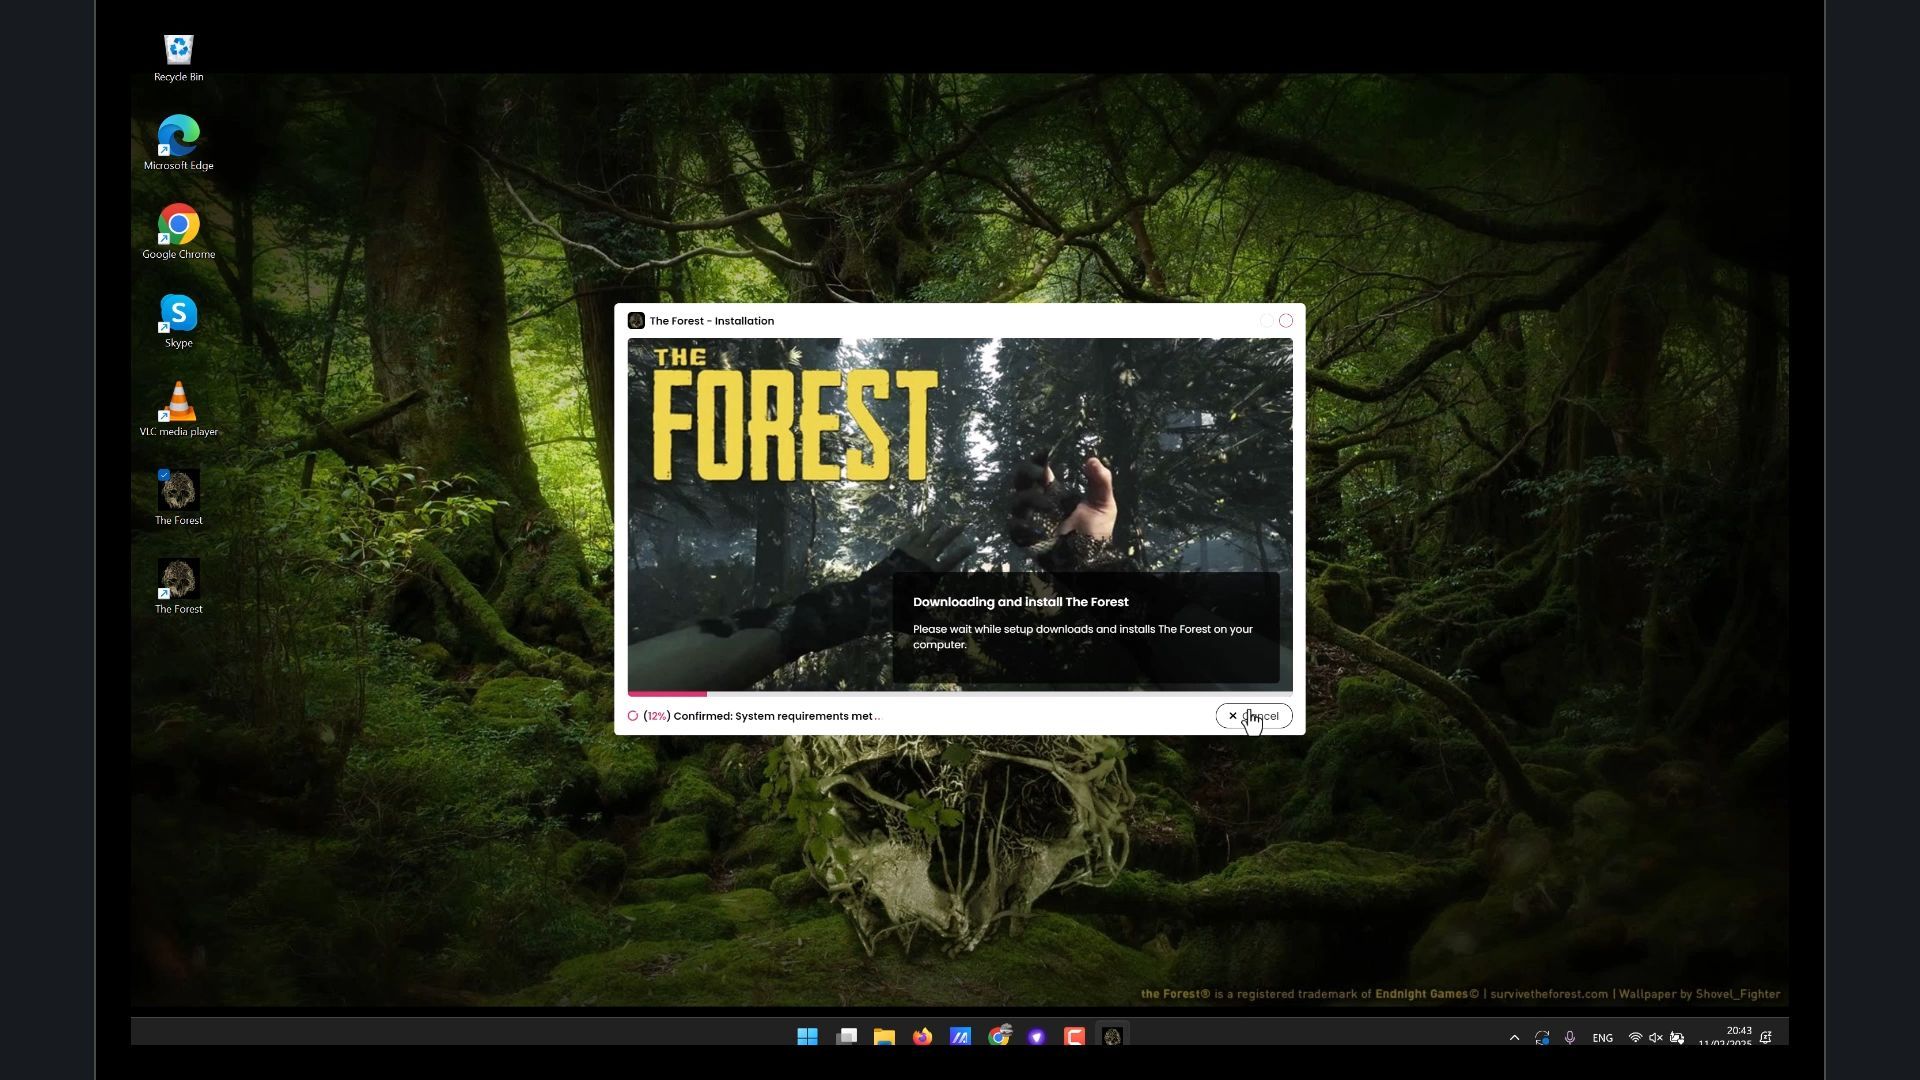Open Chrome from the taskbar

coord(999,1037)
